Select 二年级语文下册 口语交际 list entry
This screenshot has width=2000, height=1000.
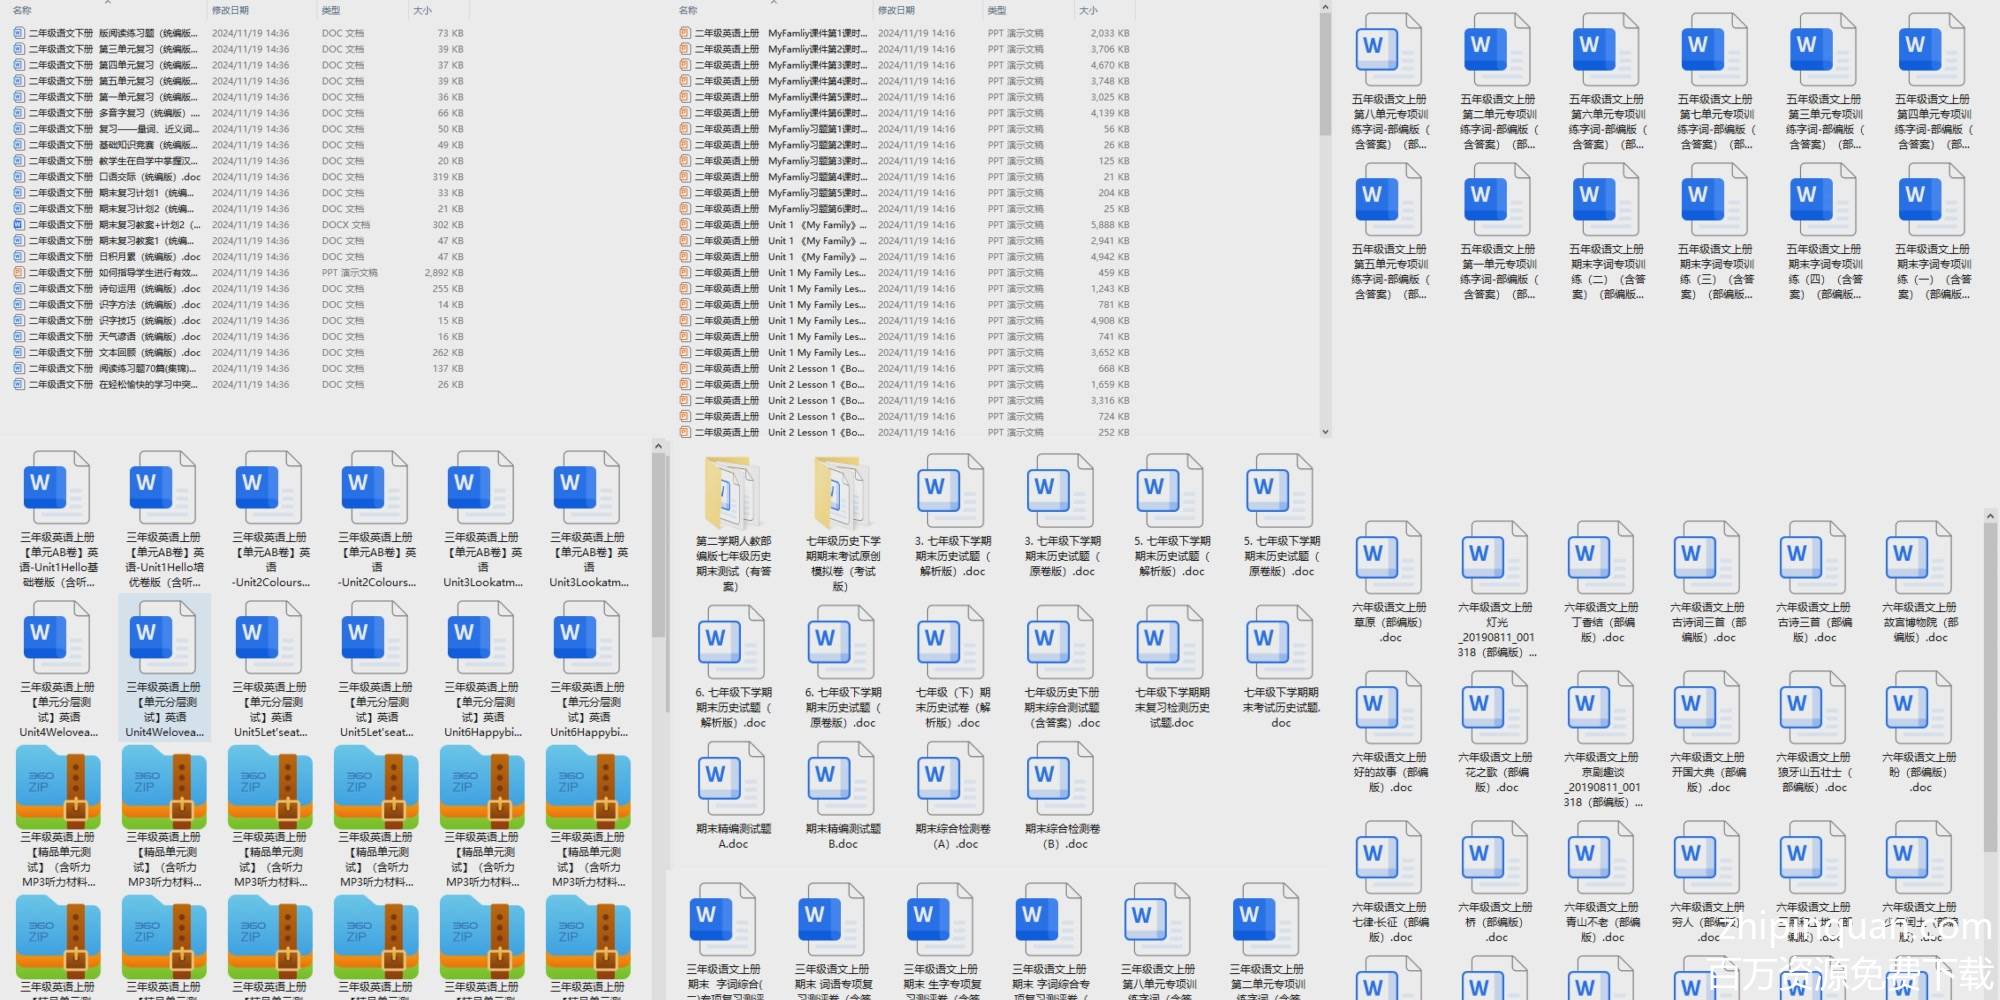pos(110,177)
